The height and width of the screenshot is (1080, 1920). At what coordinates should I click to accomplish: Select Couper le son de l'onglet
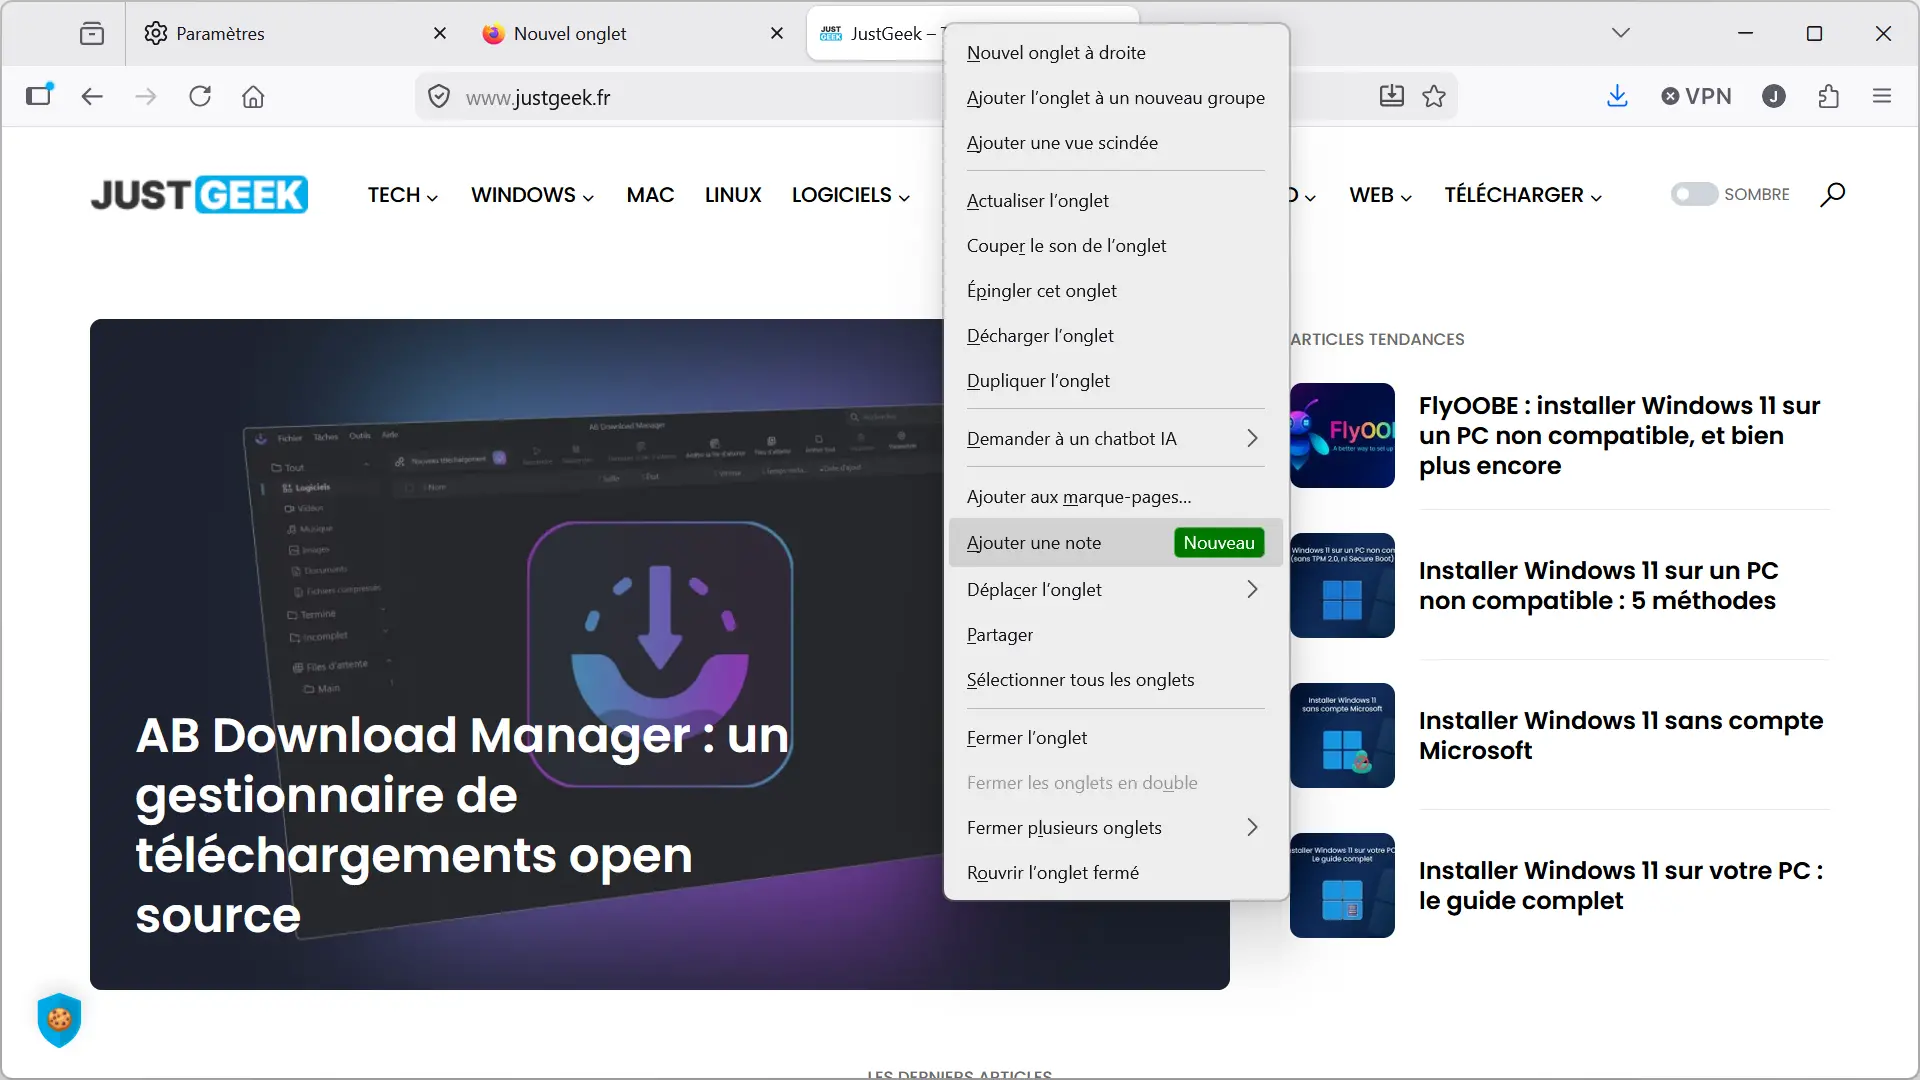[x=1115, y=245]
